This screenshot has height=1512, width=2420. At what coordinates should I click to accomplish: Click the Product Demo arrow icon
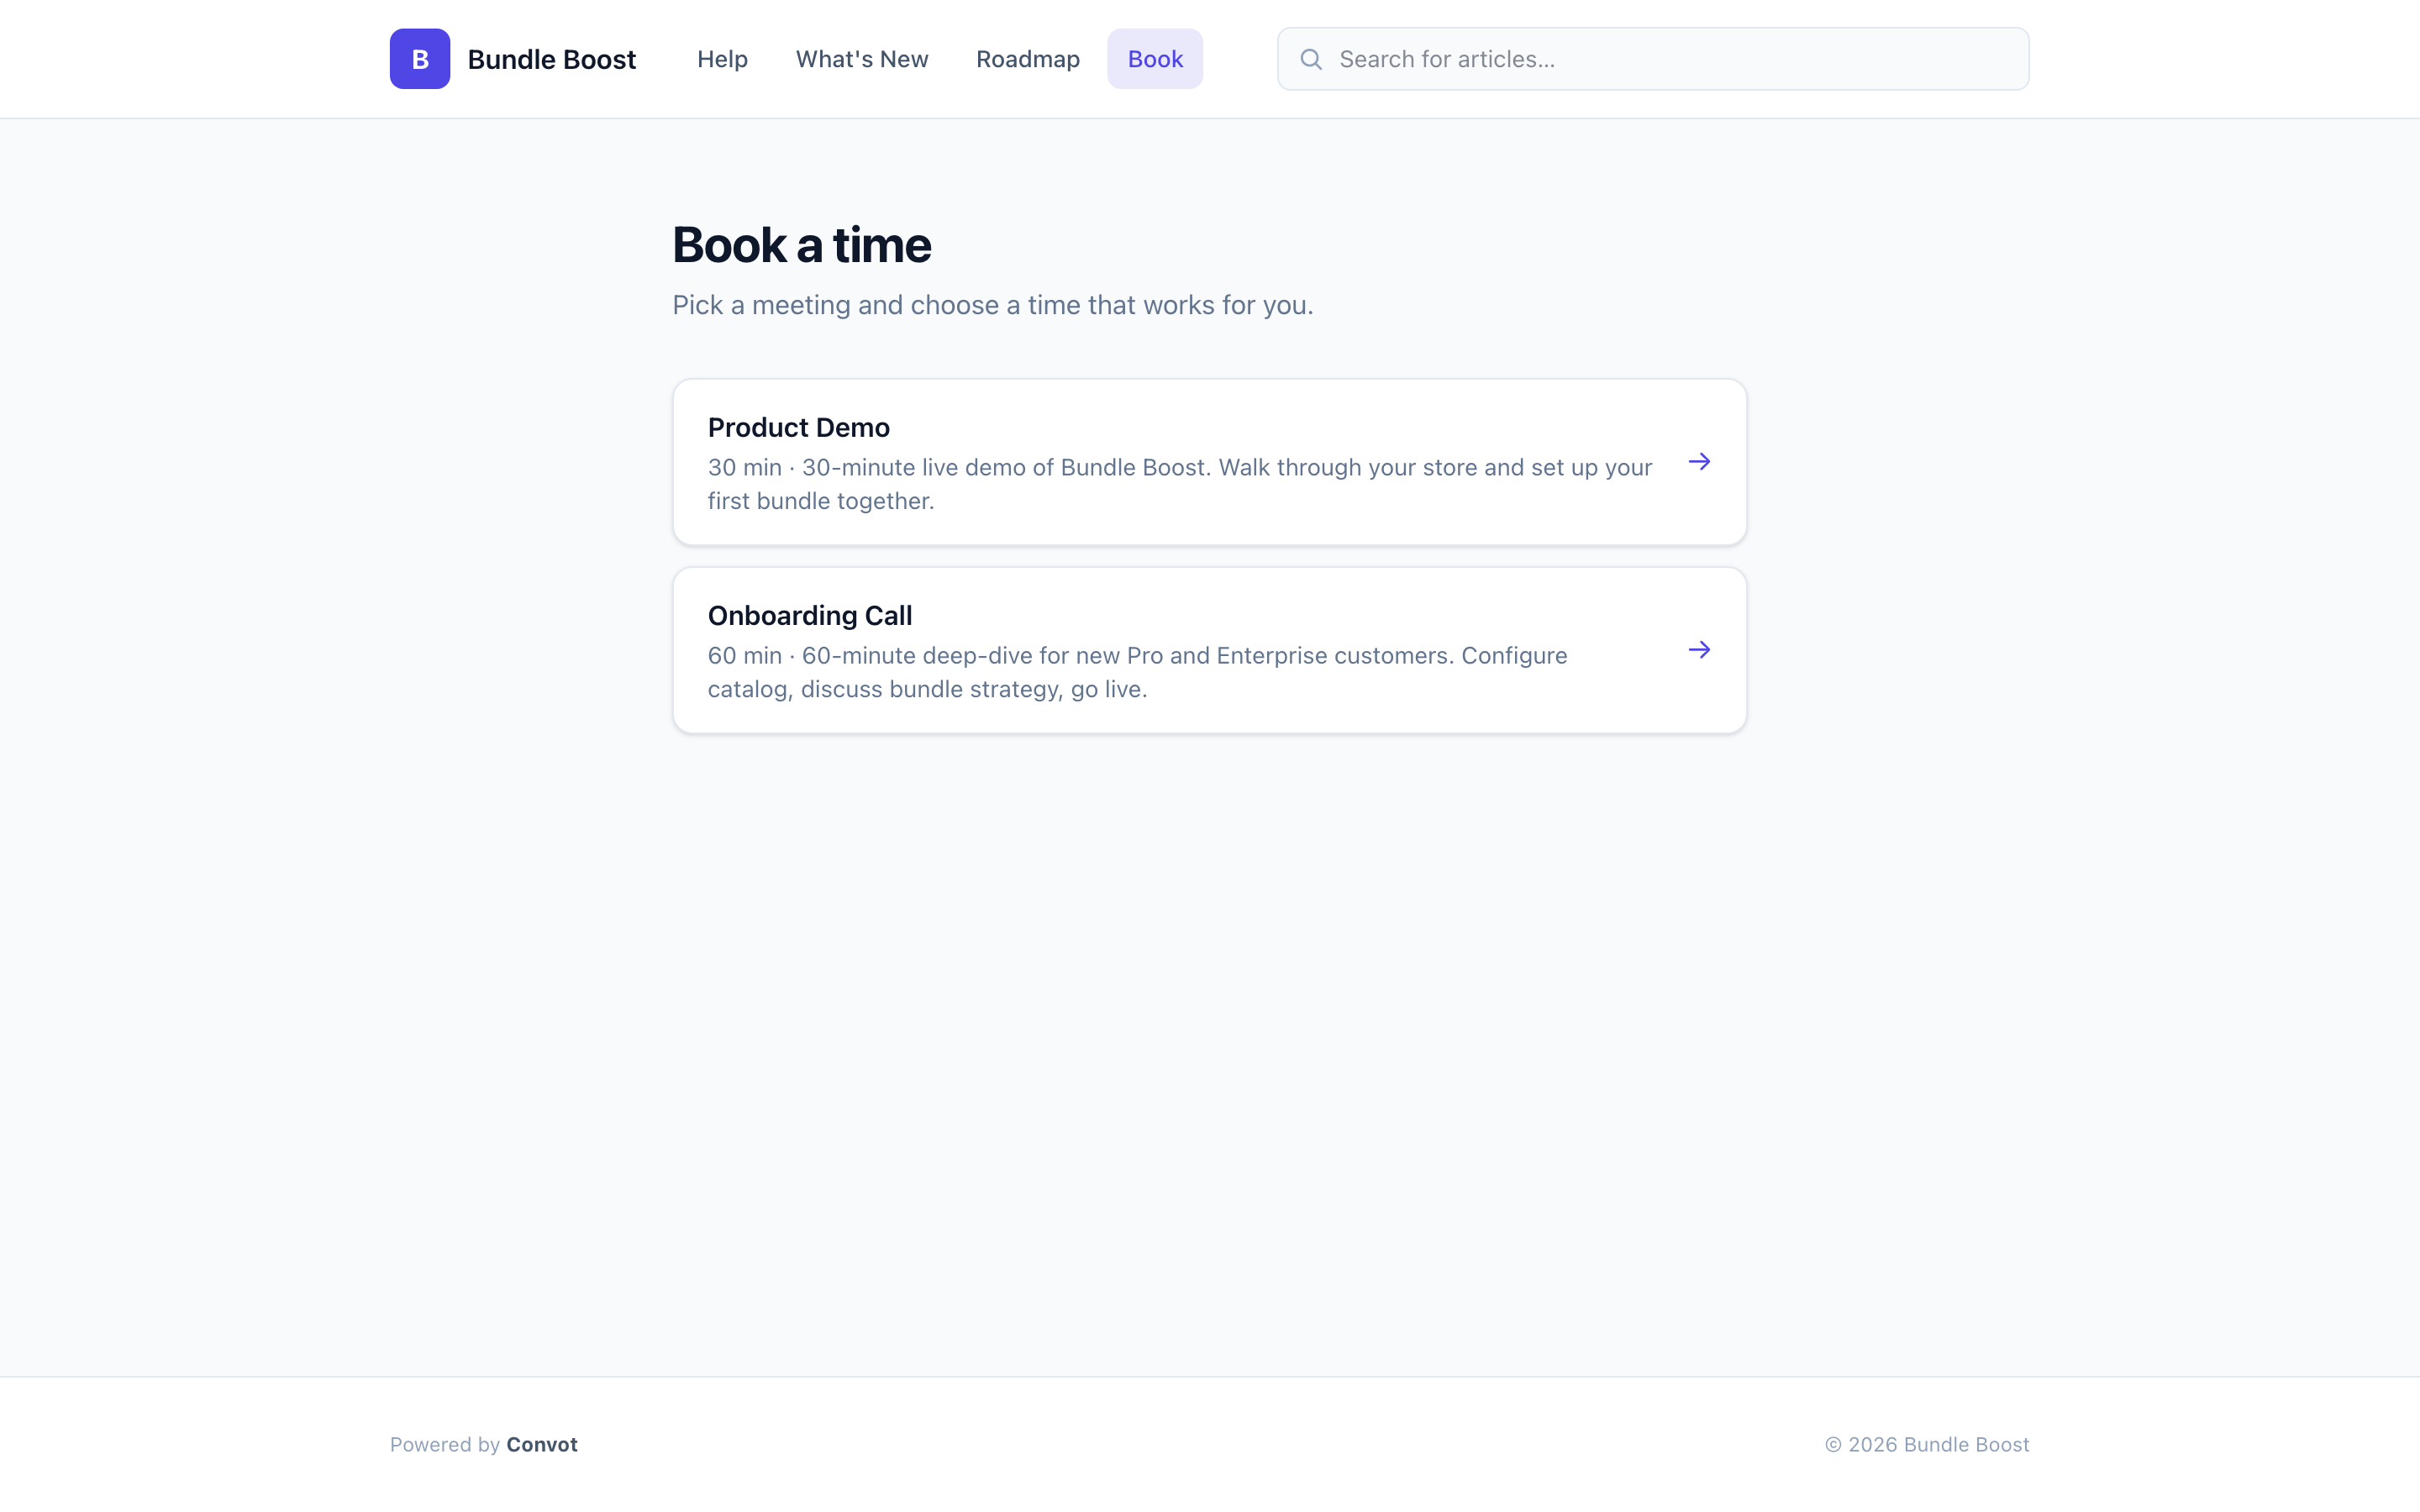click(x=1699, y=462)
